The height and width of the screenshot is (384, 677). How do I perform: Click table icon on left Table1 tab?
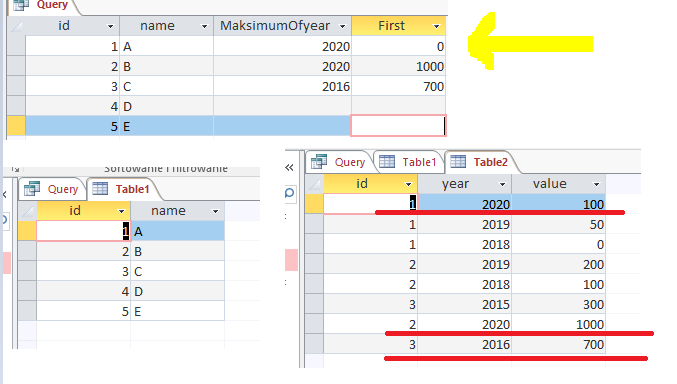[x=100, y=189]
